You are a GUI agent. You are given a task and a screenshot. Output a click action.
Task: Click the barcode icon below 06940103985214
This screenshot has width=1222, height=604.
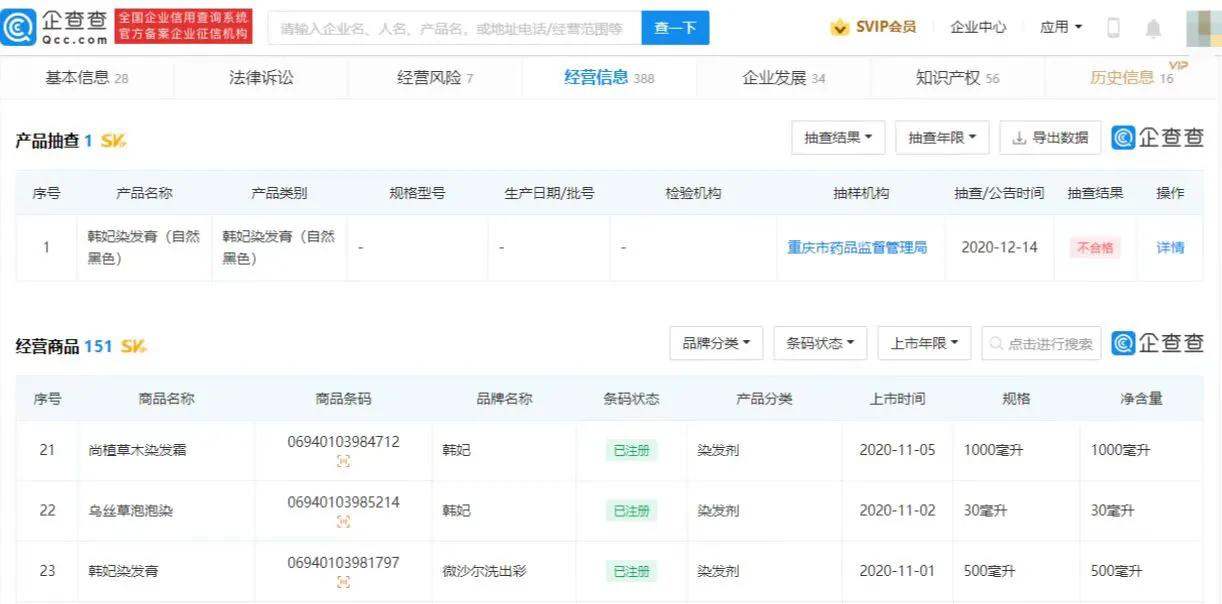(x=343, y=521)
